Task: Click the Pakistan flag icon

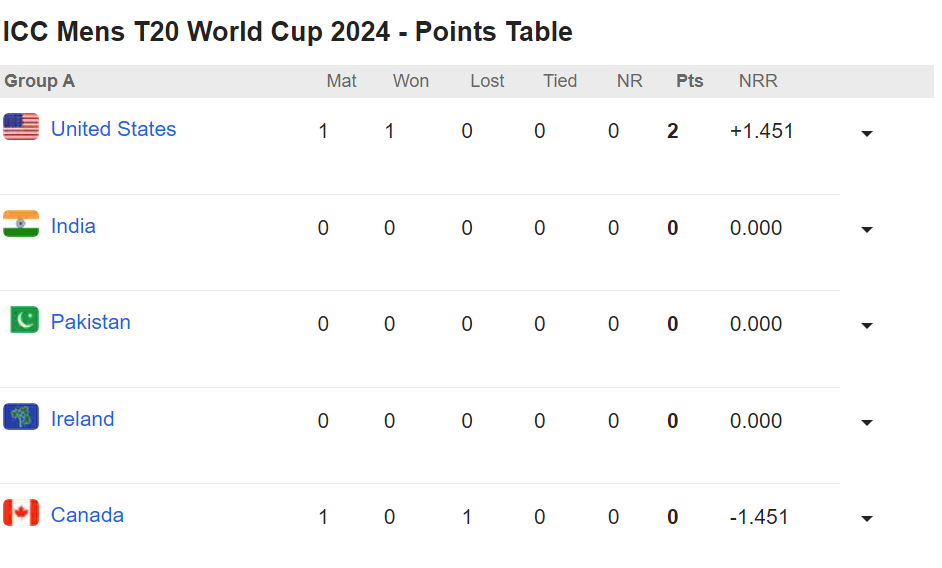Action: coord(21,320)
